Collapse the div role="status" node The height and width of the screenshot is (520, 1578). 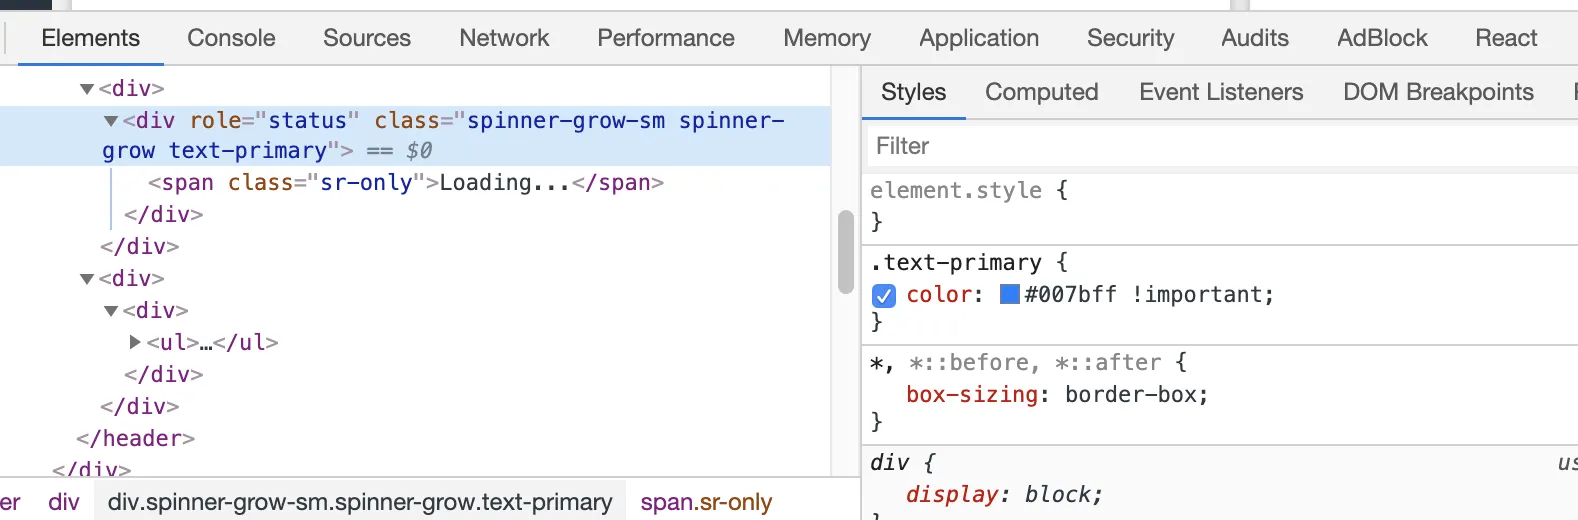(x=111, y=121)
